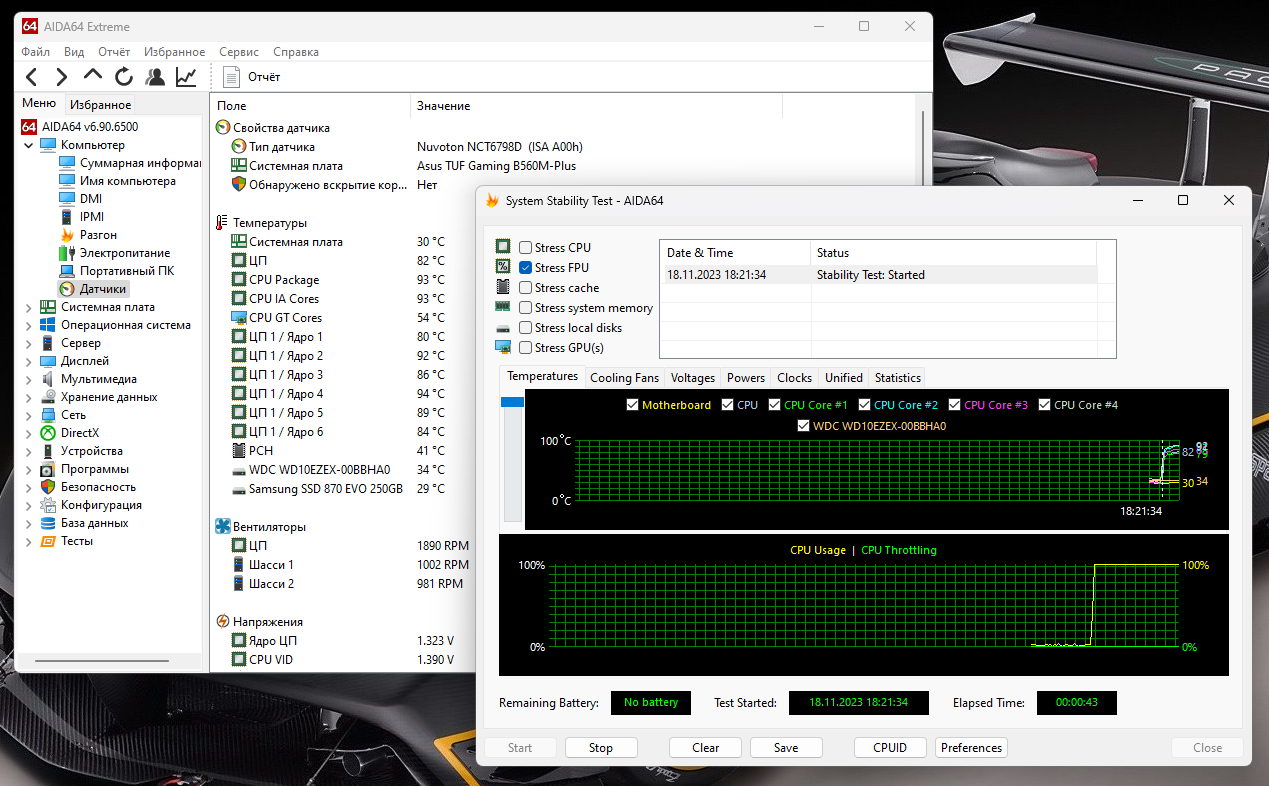1269x786 pixels.
Task: Toggle the CPU Core #1 graph checkbox
Action: (x=775, y=405)
